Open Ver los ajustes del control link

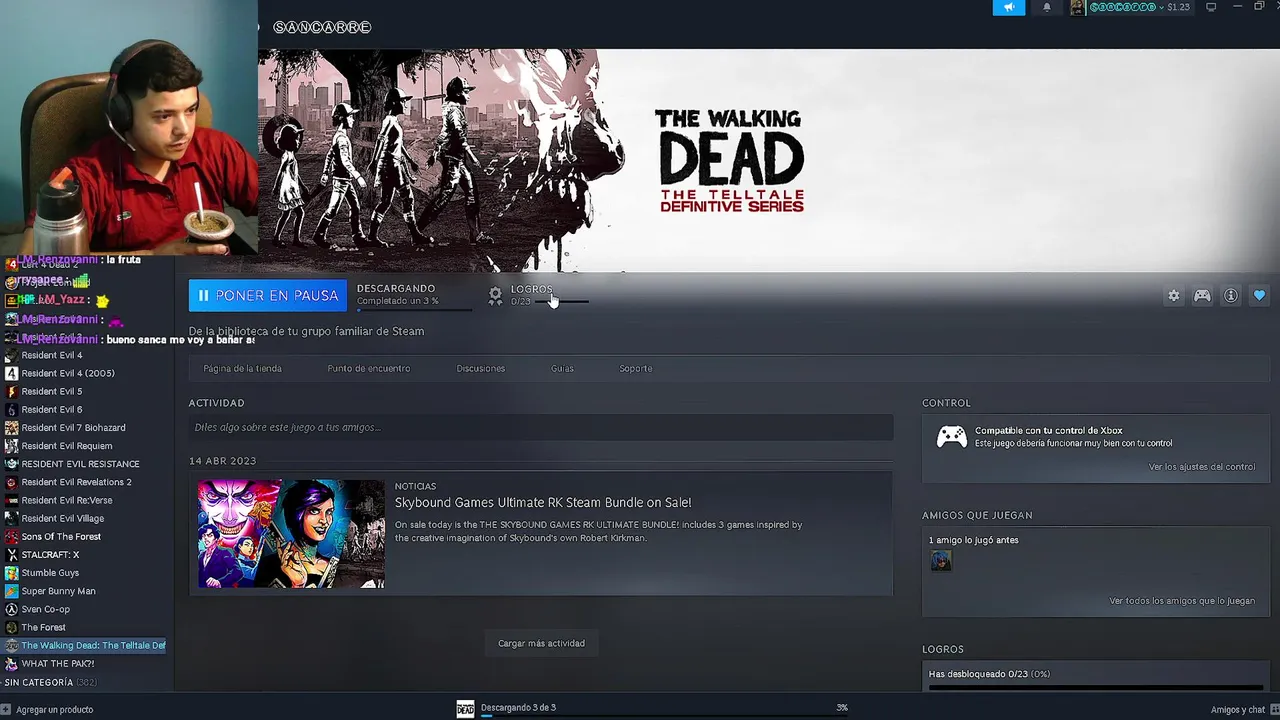coord(1201,467)
